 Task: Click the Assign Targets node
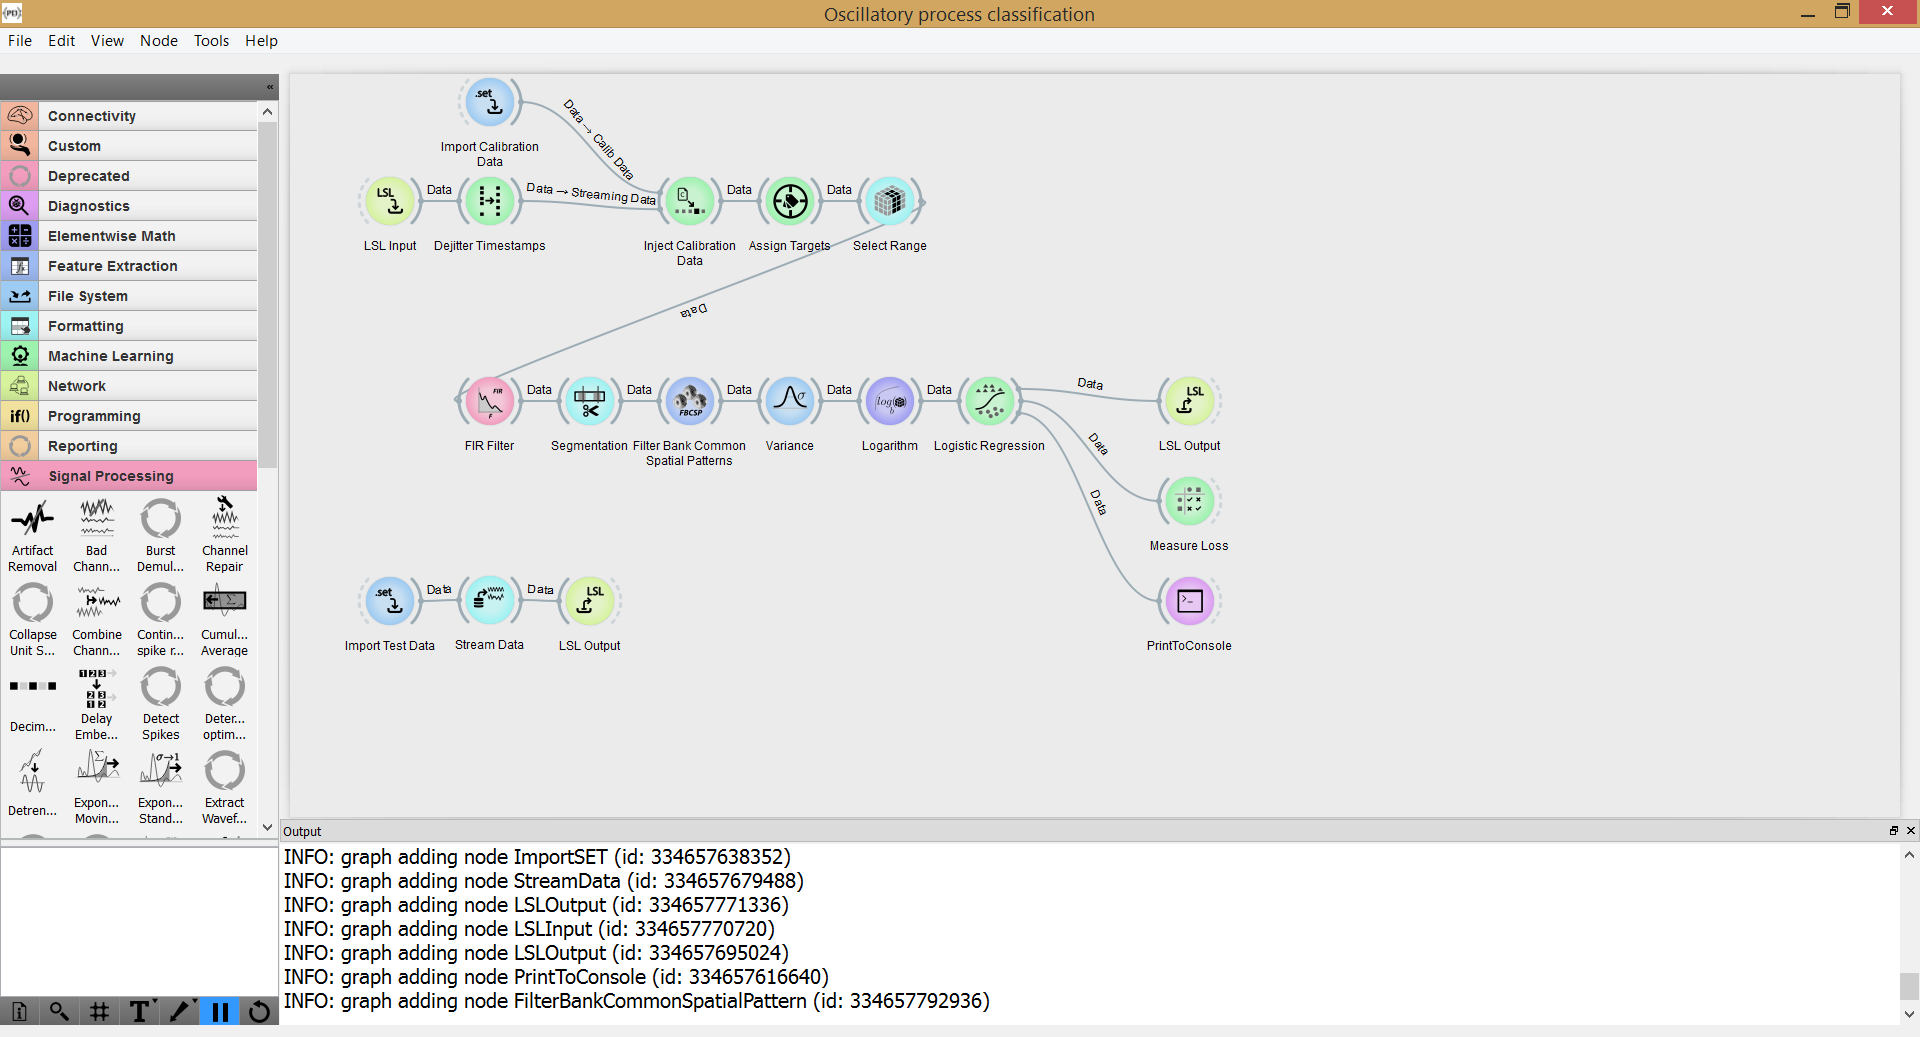(790, 201)
